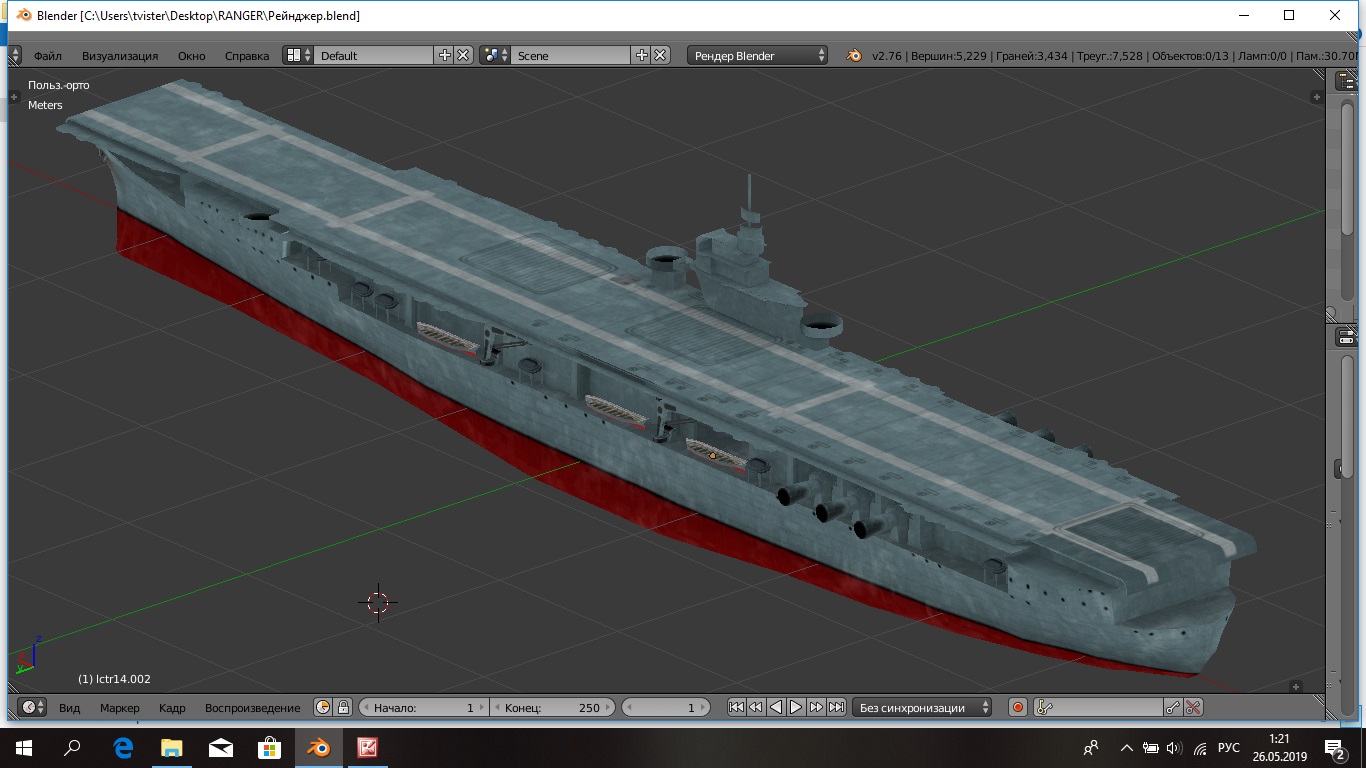Viewport: 1366px width, 768px height.
Task: Click the jump to last frame button
Action: (x=837, y=707)
